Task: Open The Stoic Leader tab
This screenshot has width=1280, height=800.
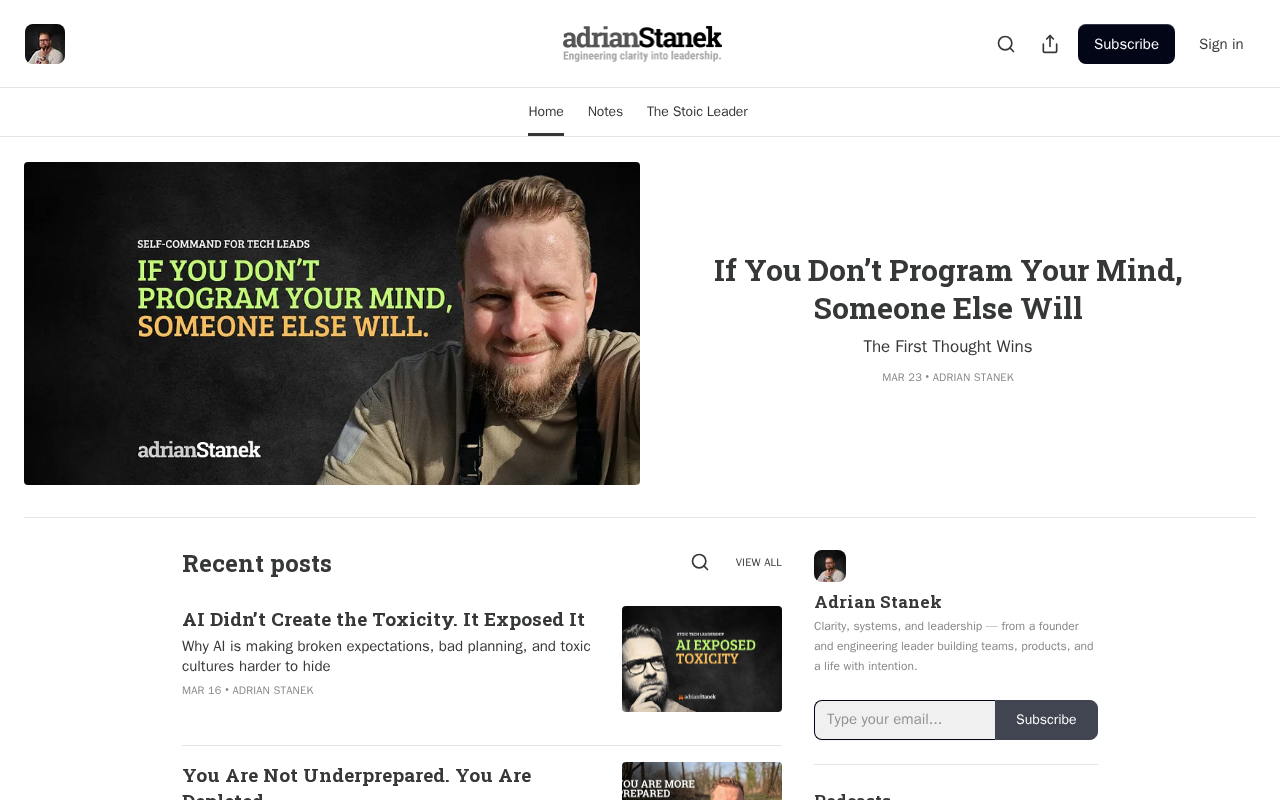Action: tap(697, 112)
